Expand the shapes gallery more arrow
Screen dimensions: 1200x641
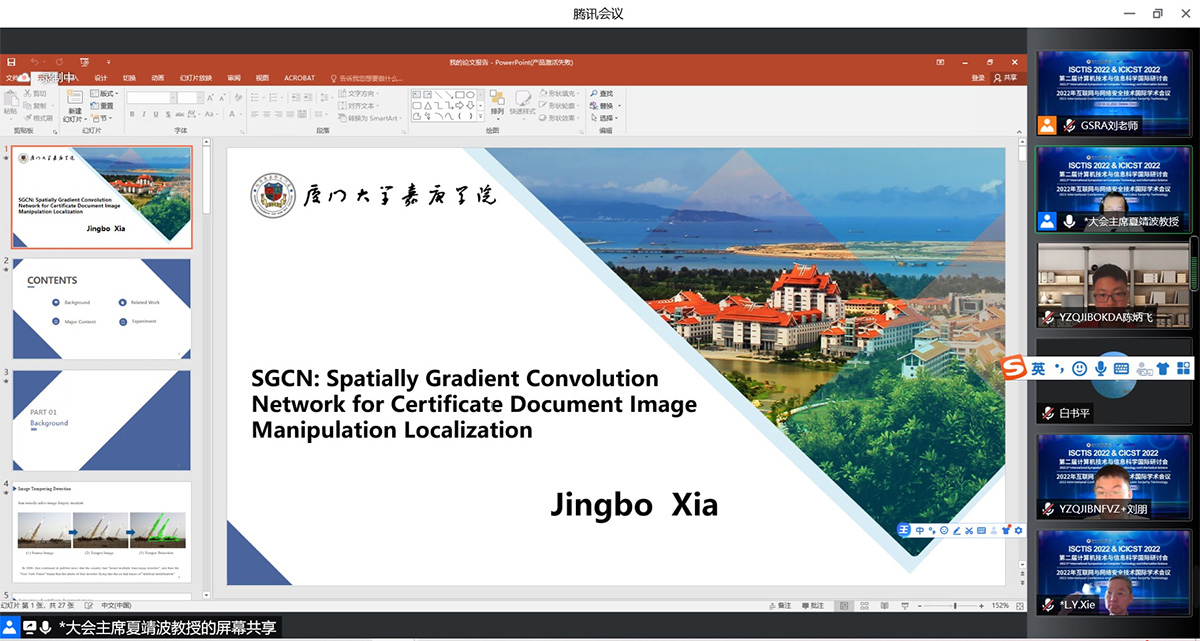click(x=481, y=117)
